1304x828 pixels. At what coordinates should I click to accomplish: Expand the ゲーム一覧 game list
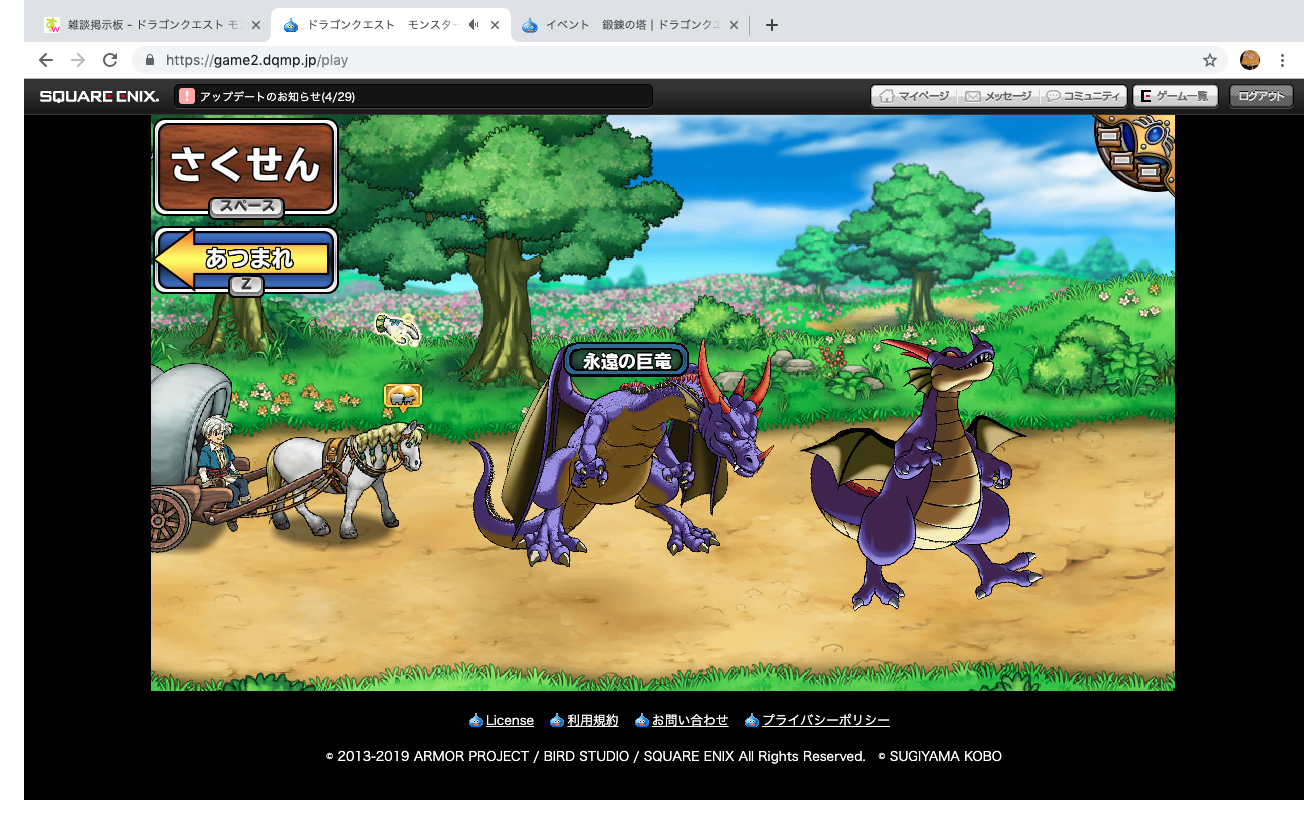(1175, 96)
